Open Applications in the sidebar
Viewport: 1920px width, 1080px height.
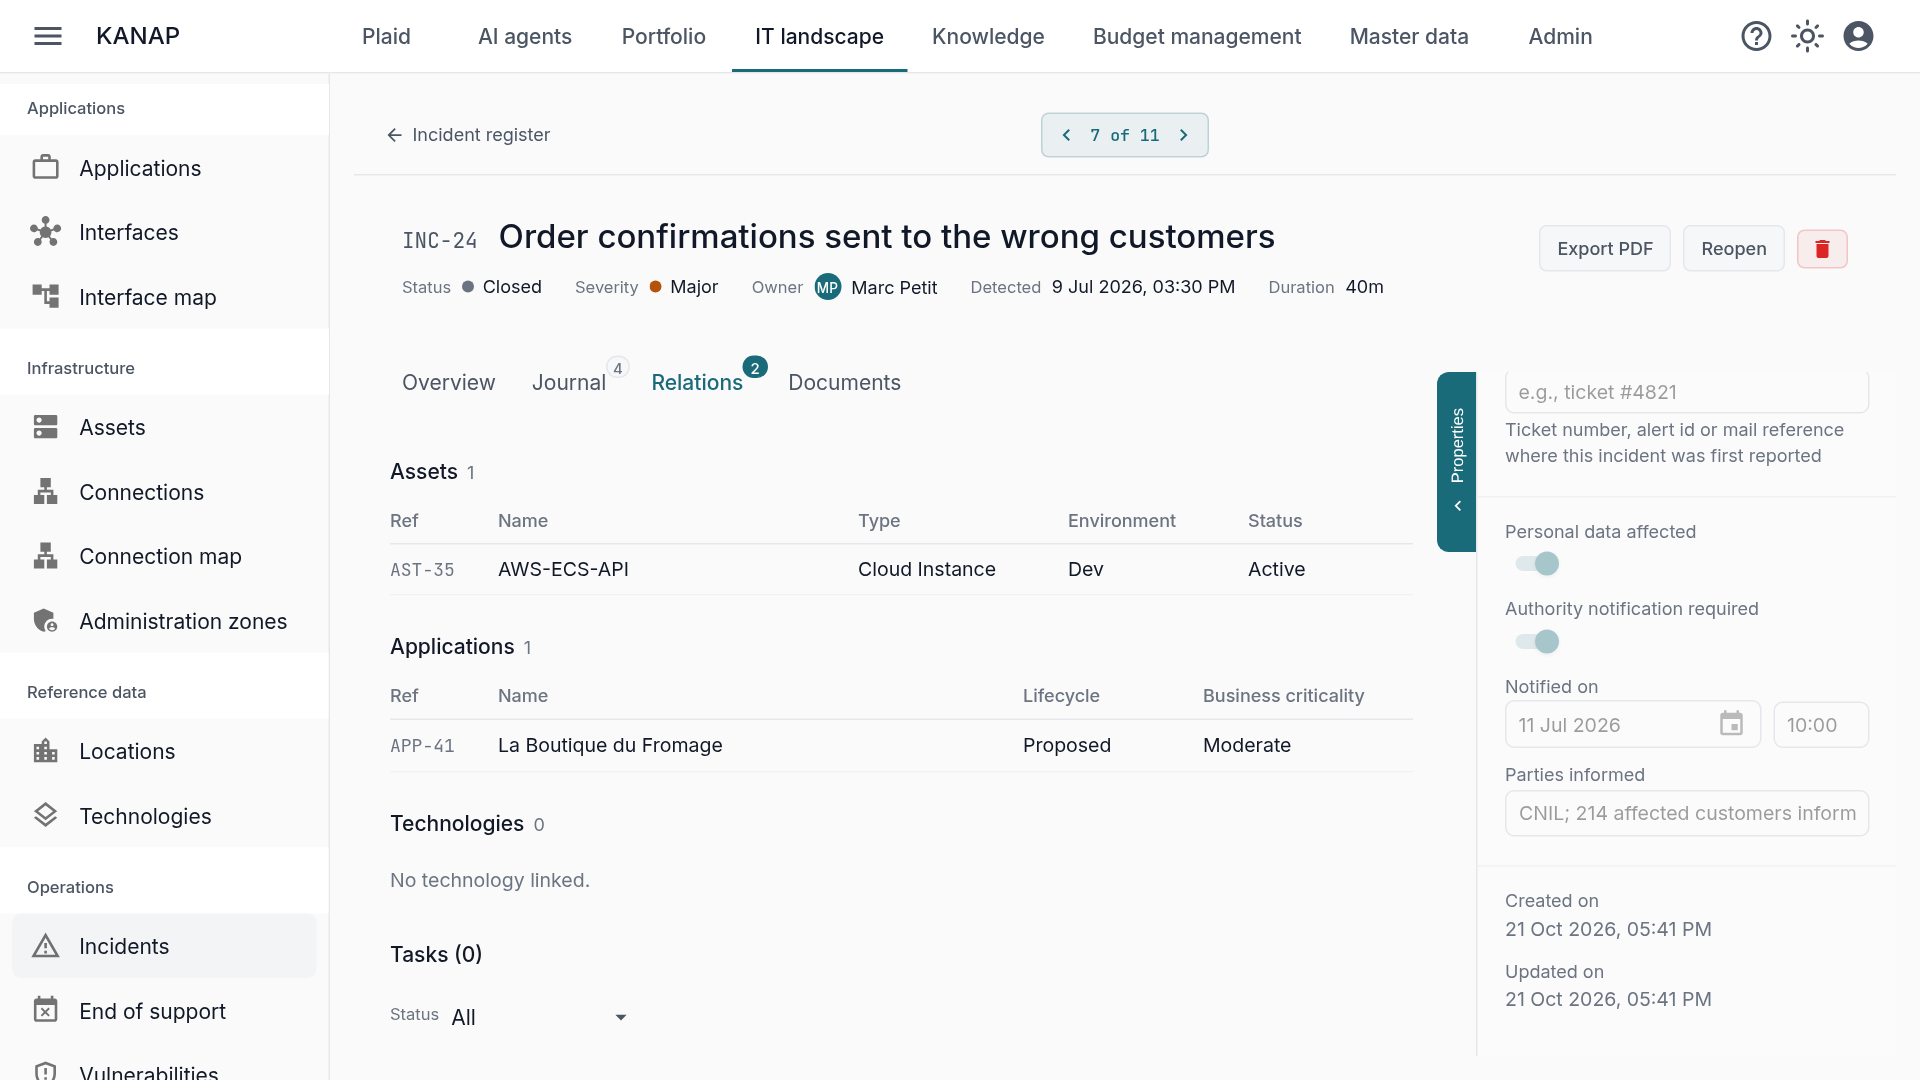[164, 168]
